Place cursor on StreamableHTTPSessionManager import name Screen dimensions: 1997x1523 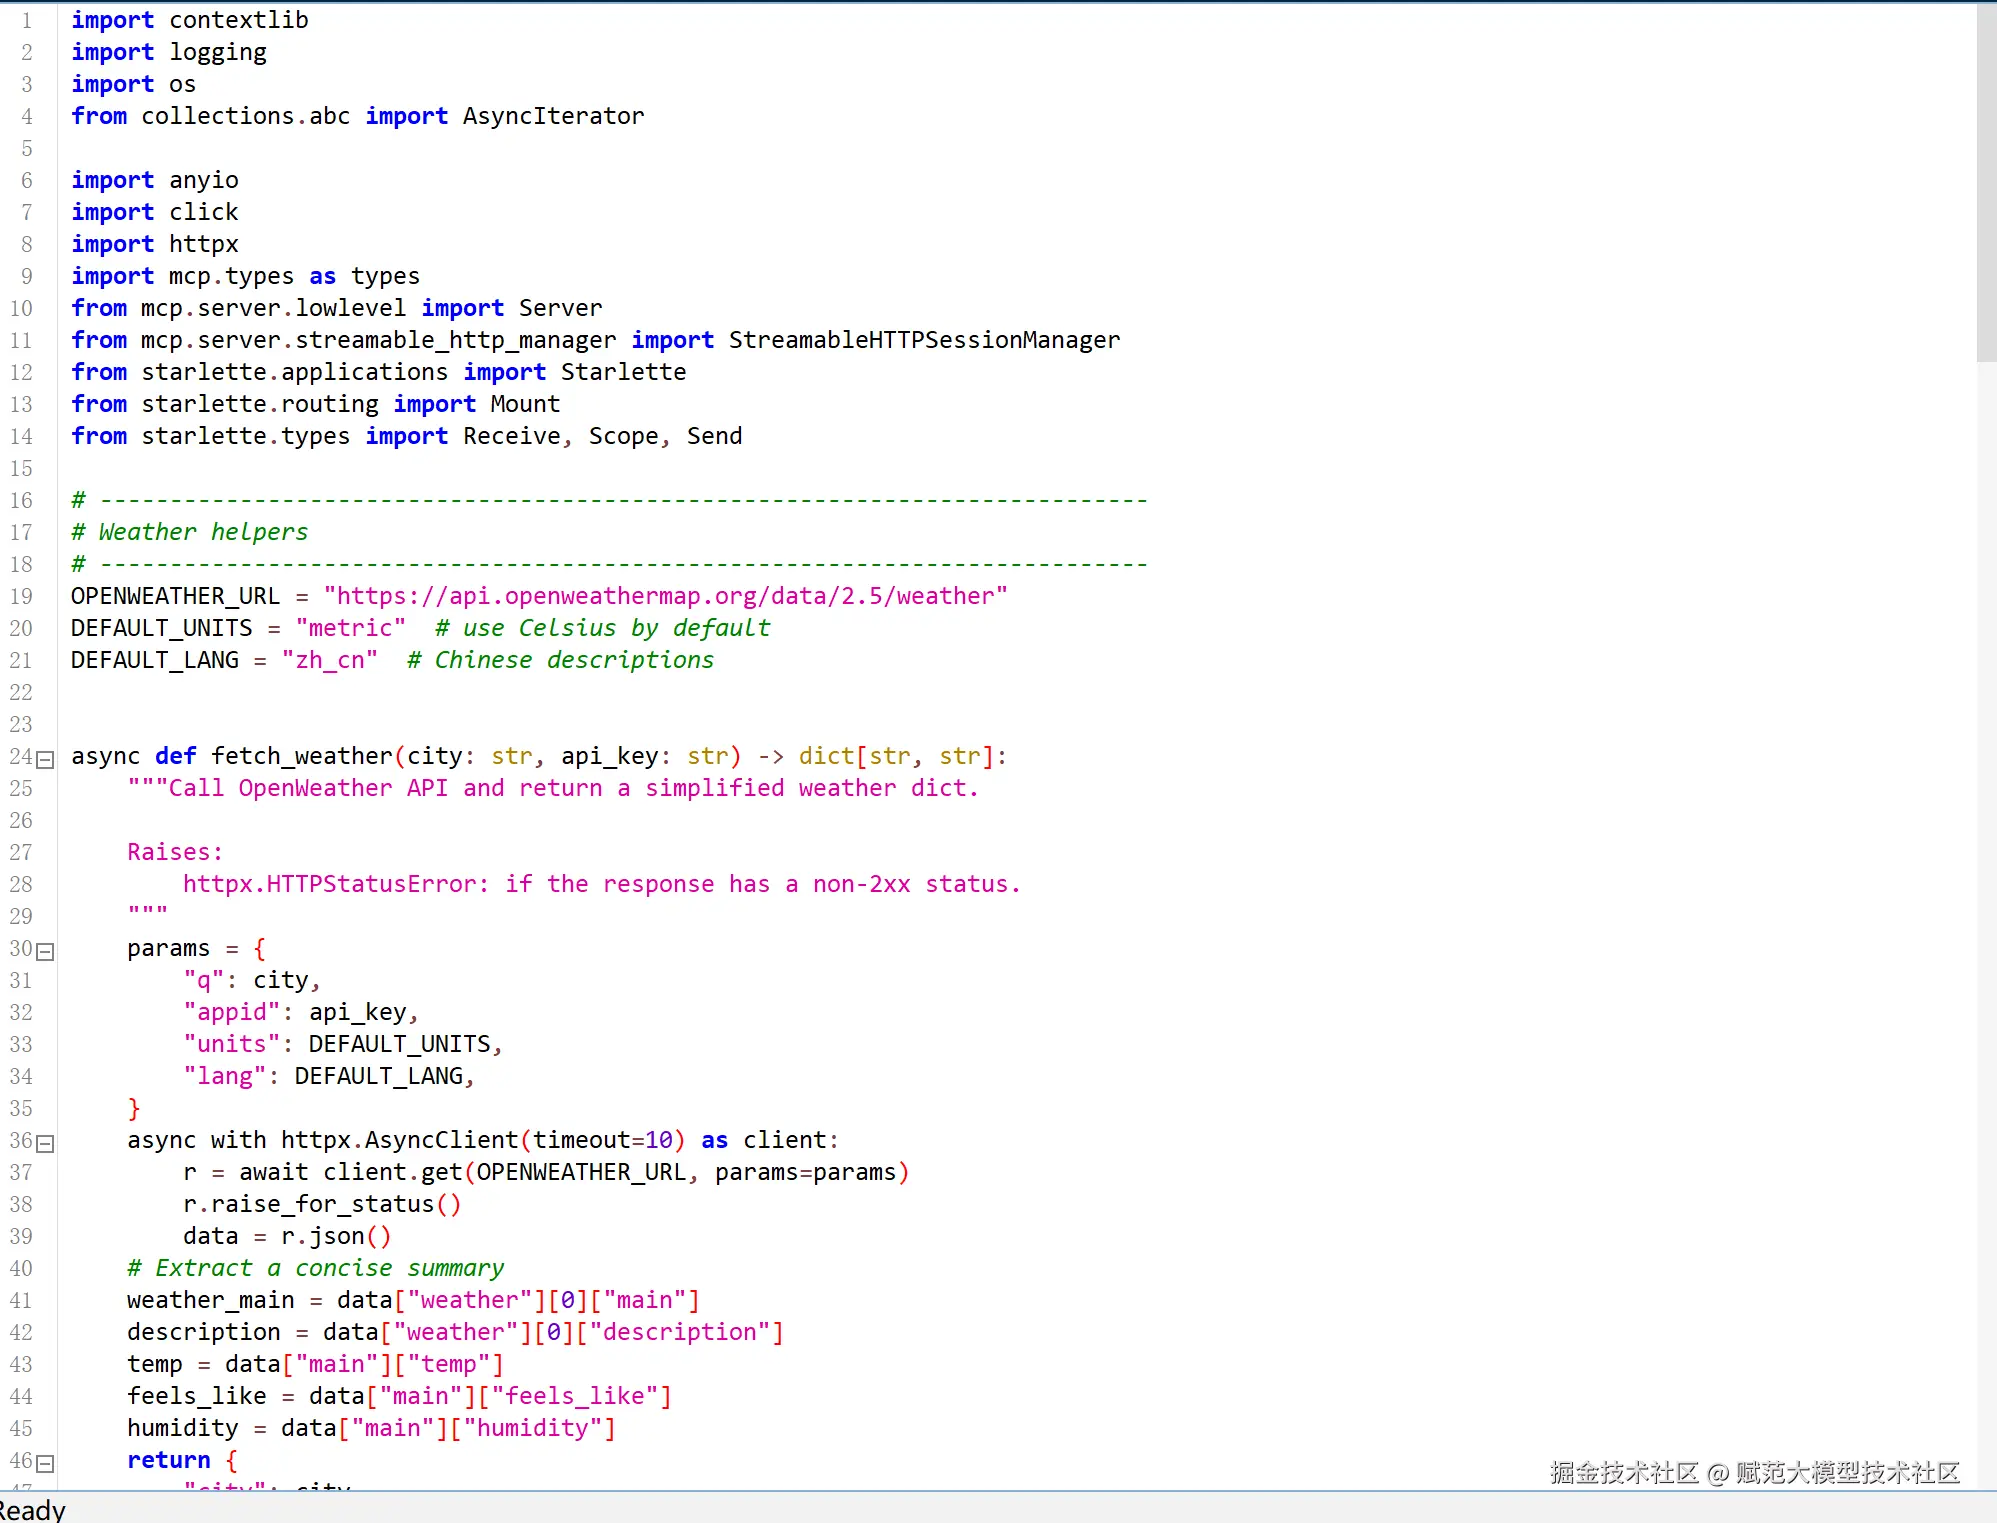point(924,341)
